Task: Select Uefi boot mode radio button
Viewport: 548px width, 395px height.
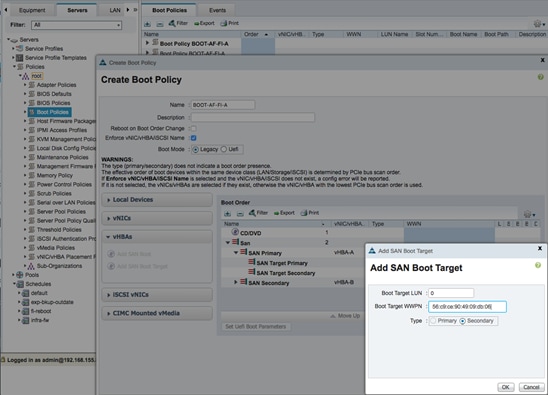Action: [x=224, y=149]
